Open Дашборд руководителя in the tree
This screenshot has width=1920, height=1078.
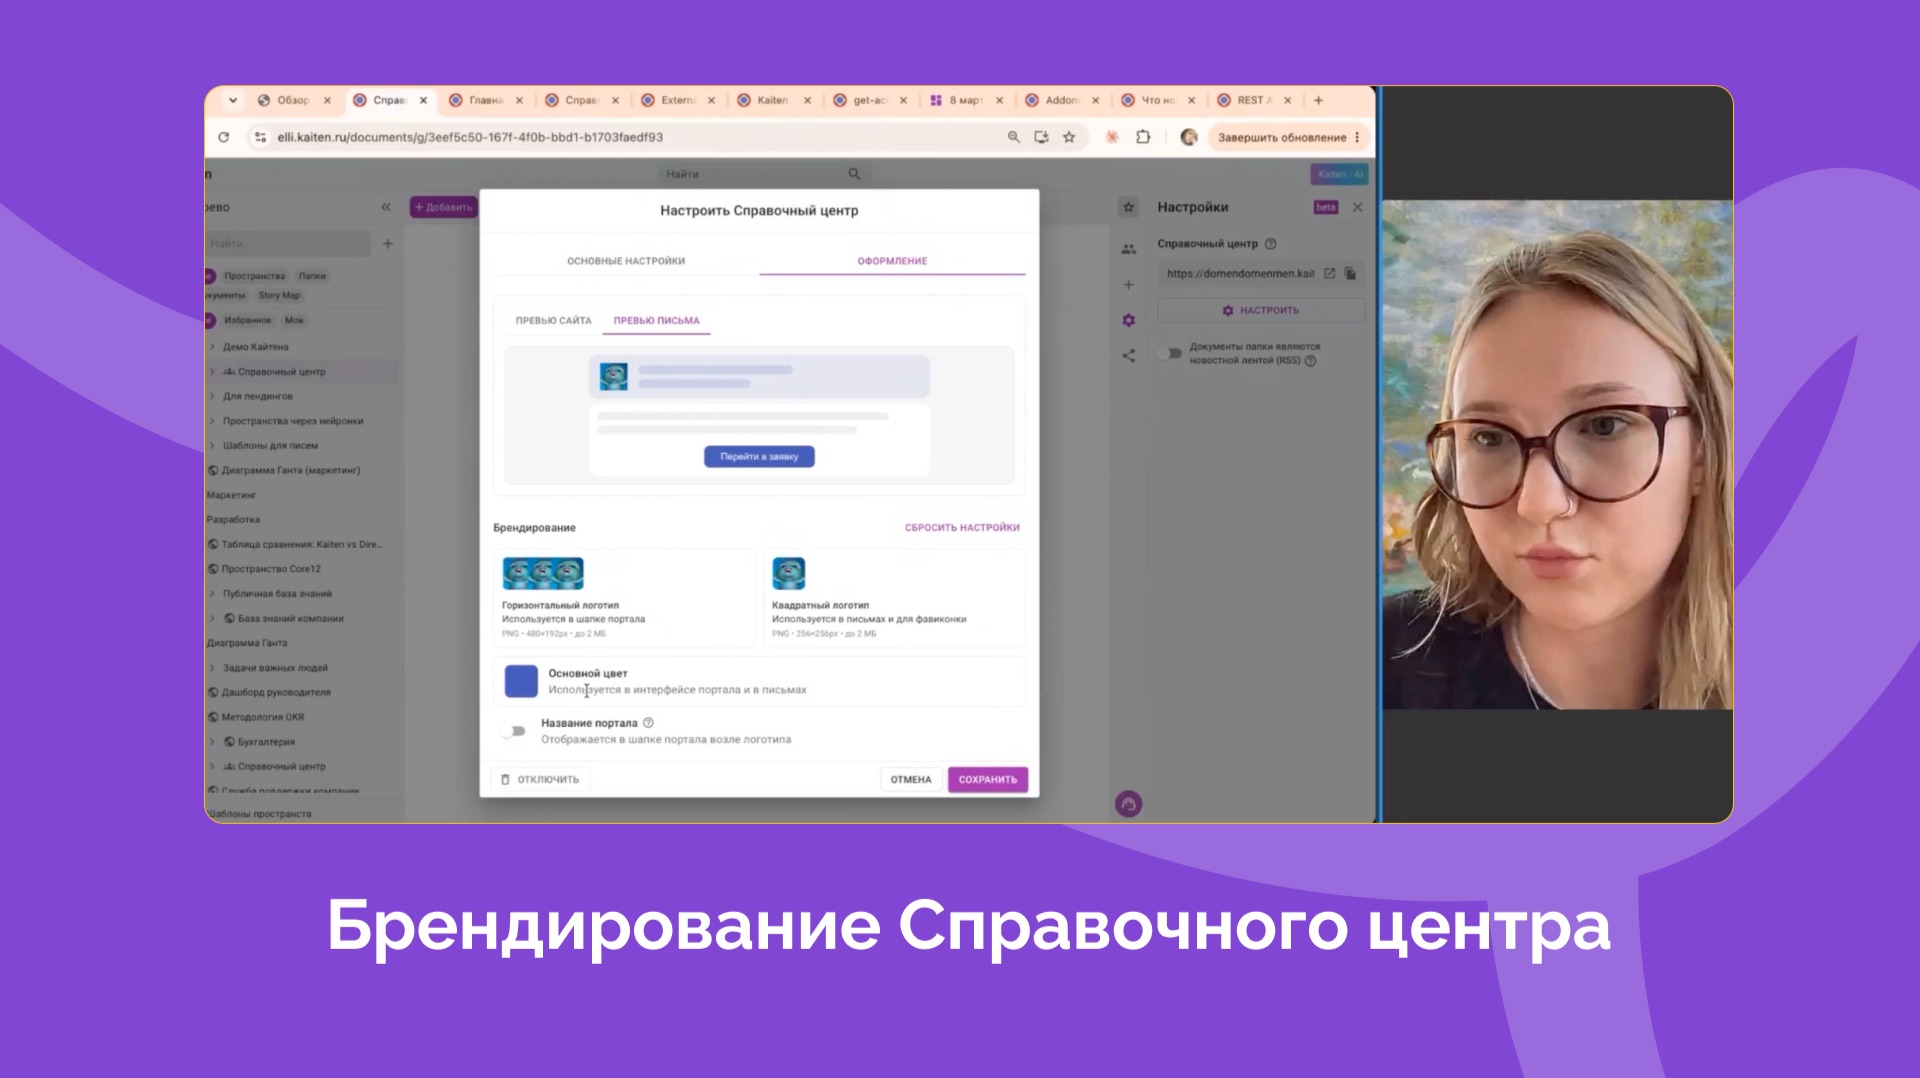[x=276, y=692]
